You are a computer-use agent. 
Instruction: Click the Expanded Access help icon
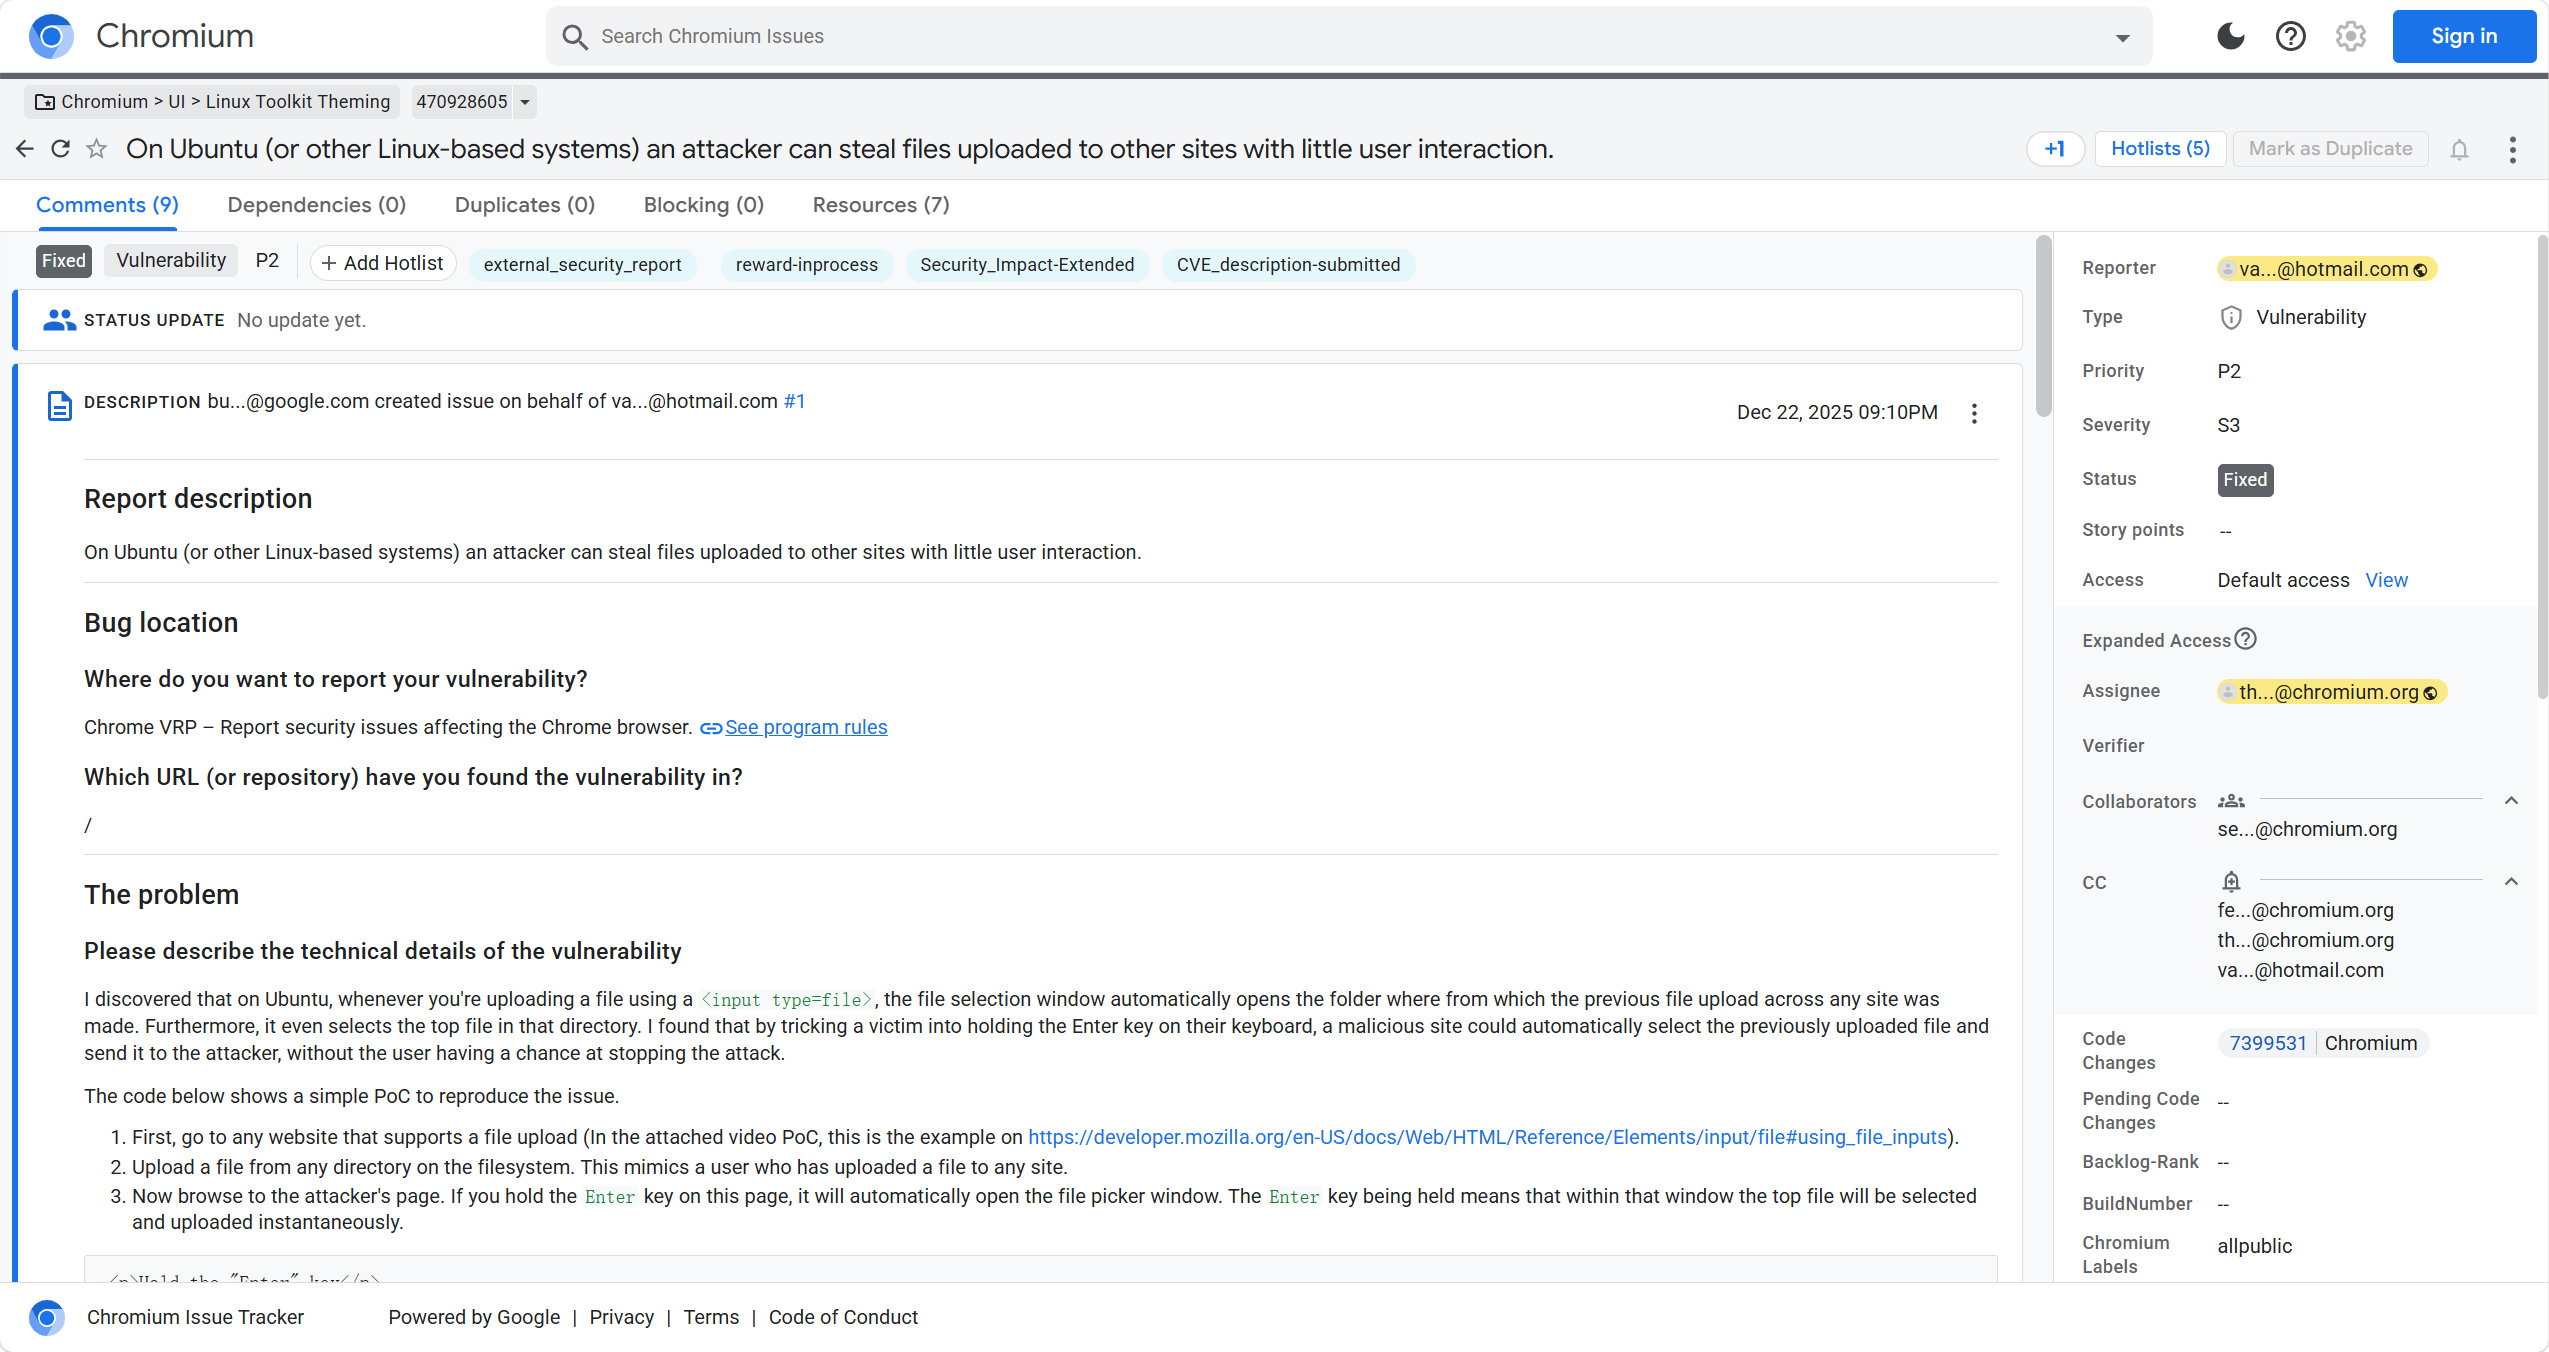tap(2245, 639)
